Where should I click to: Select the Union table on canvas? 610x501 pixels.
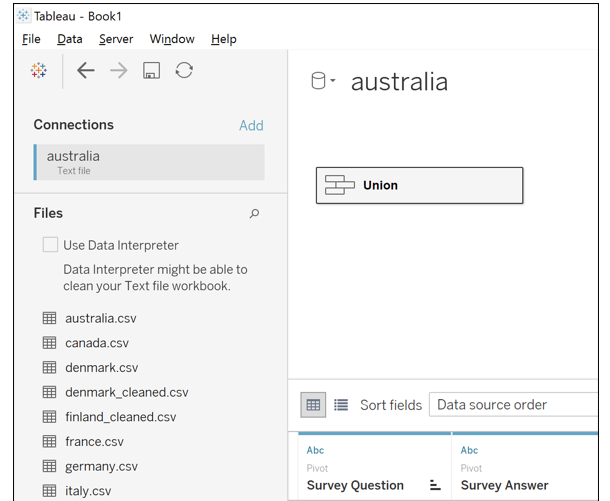click(419, 185)
